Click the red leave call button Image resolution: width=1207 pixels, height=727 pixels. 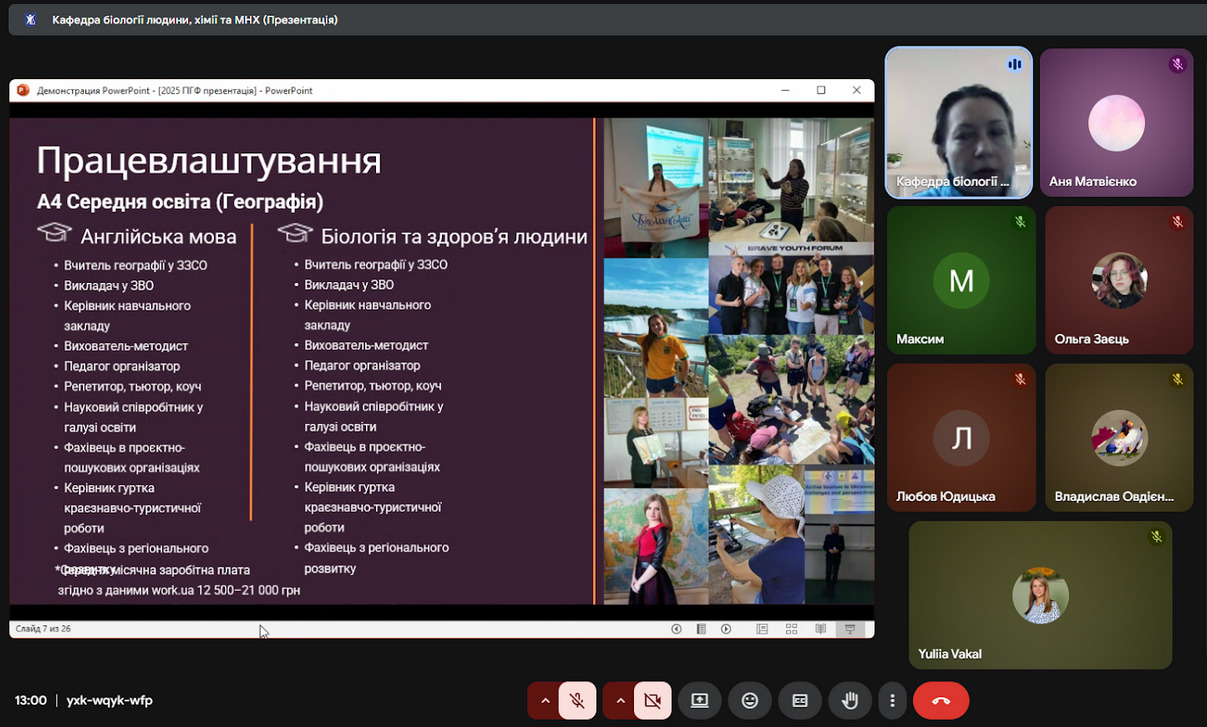[940, 701]
